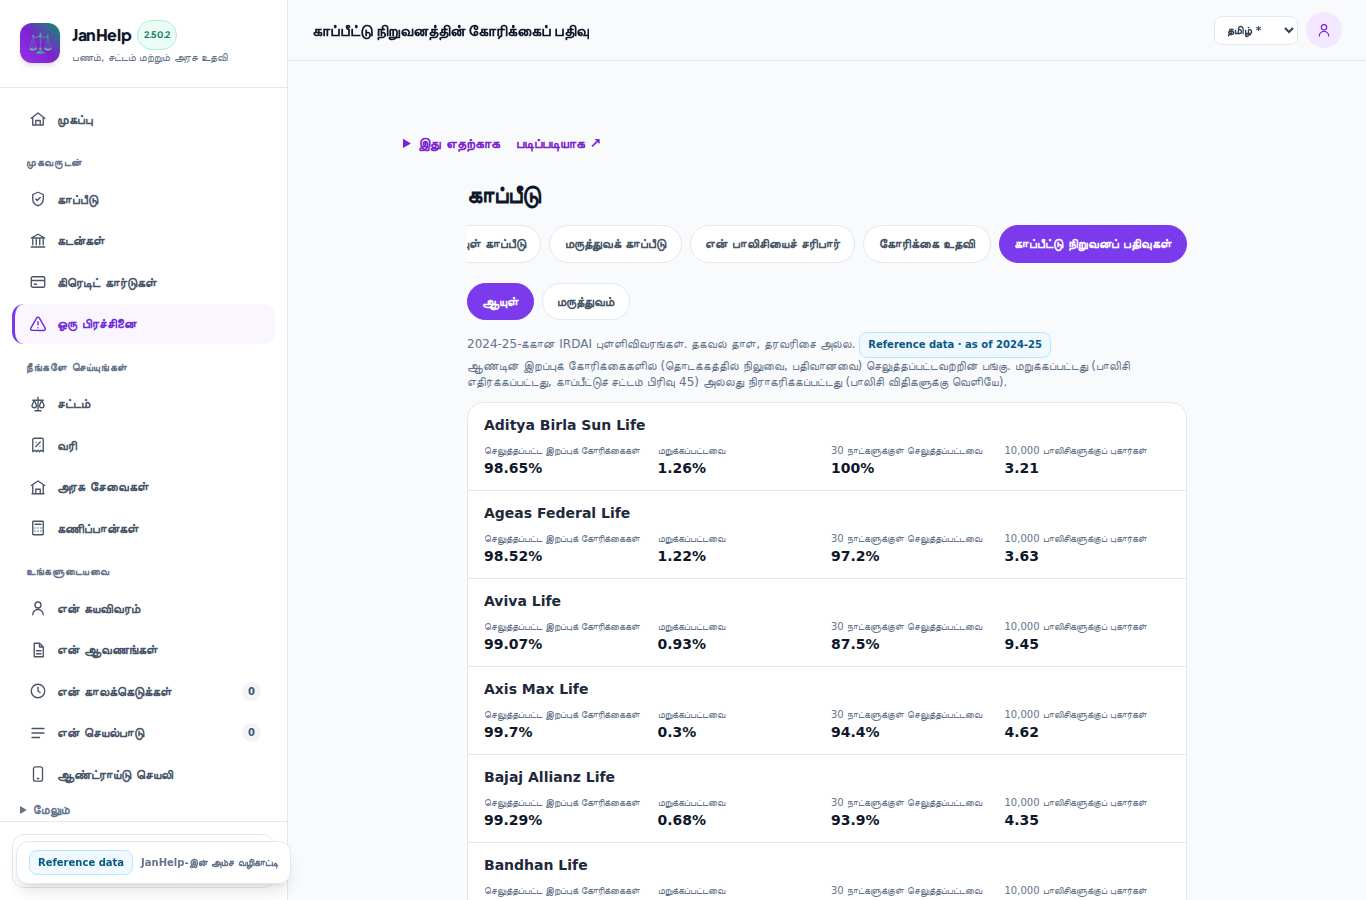Select the ஆயுள் filter pill
Viewport: 1366px width, 900px height.
pyautogui.click(x=500, y=302)
